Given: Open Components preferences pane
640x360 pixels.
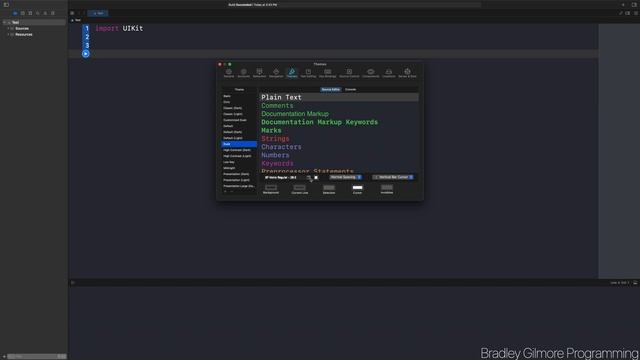Looking at the screenshot, I should tap(371, 73).
